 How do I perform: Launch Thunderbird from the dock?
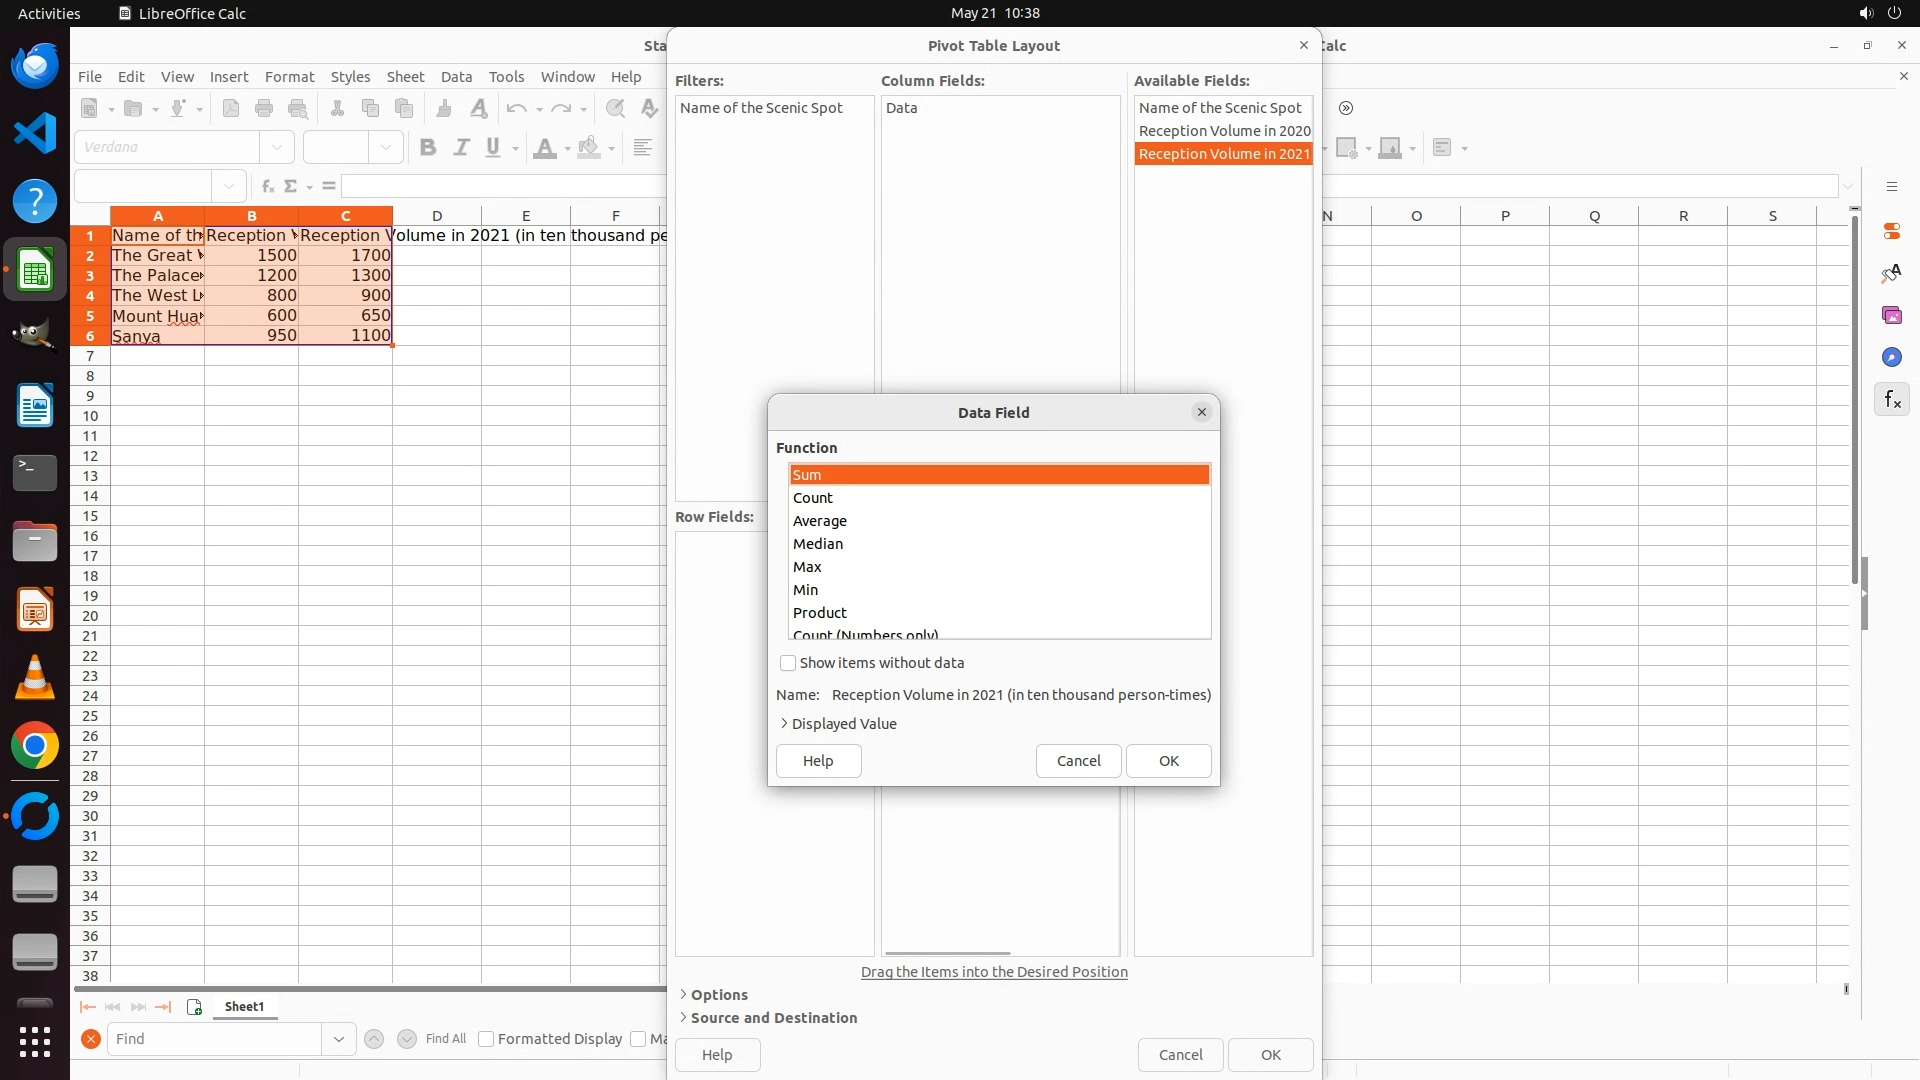(x=35, y=66)
